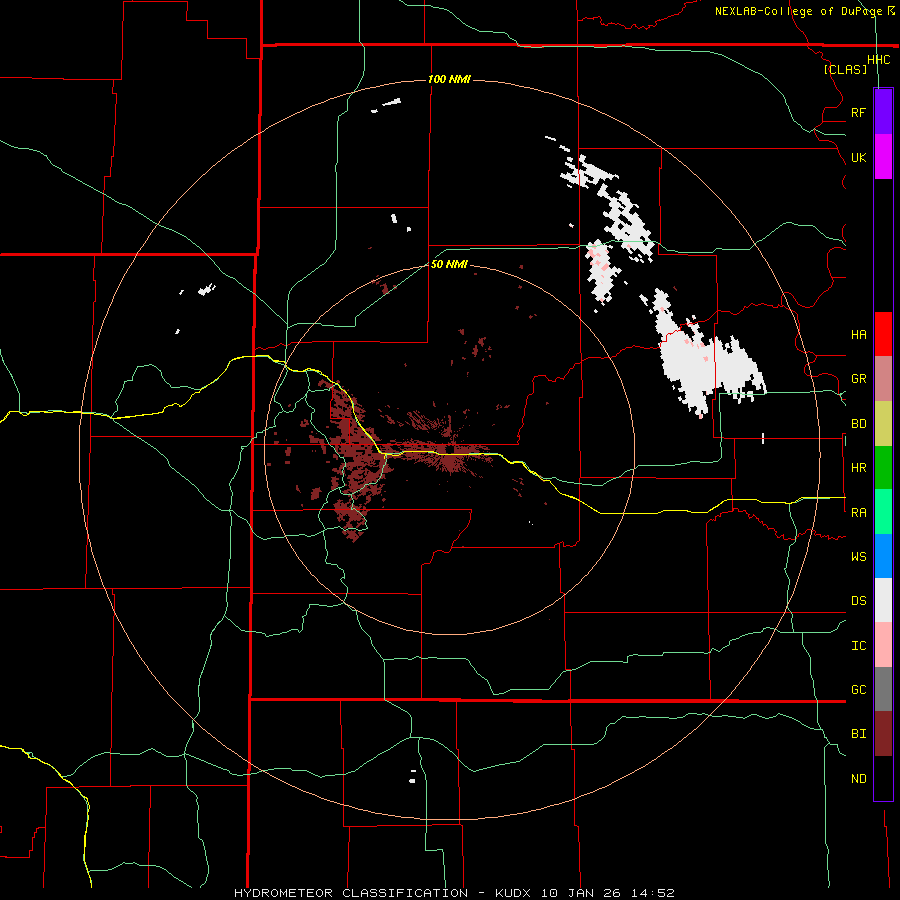Image resolution: width=900 pixels, height=900 pixels.
Task: Click the 14:52 timestamp
Action: 653,893
